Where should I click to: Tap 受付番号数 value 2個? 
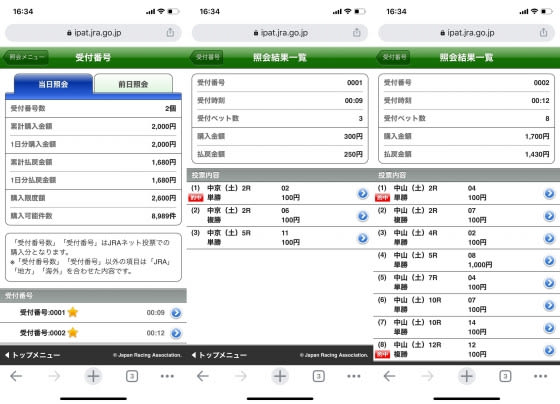tap(170, 108)
